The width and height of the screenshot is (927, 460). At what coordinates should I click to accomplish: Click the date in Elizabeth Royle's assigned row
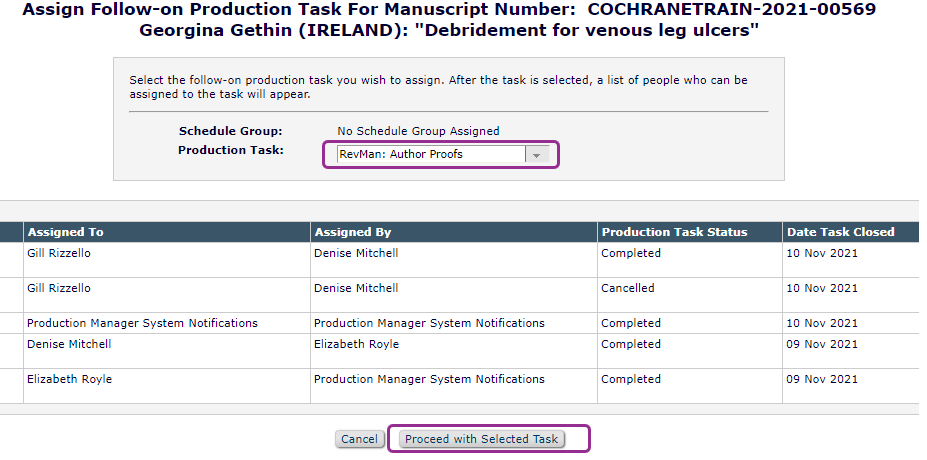pos(822,379)
